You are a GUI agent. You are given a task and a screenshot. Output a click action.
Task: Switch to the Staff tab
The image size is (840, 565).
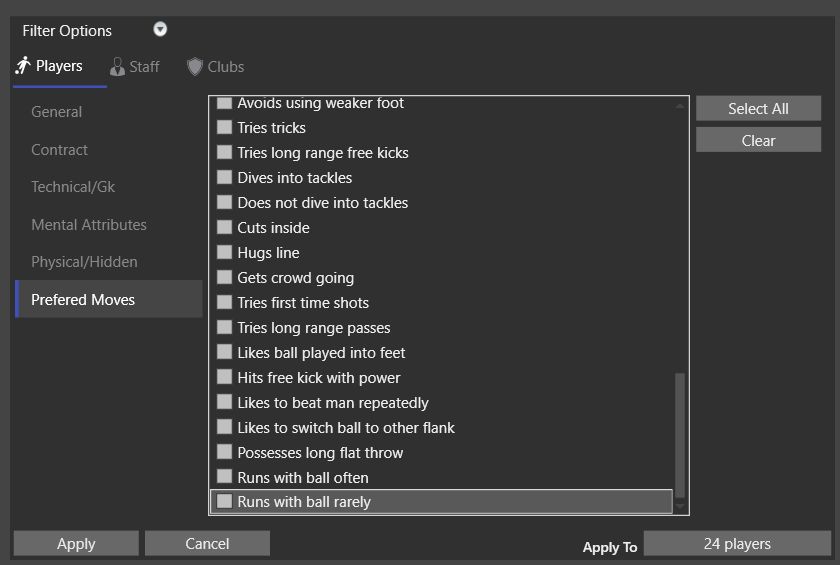coord(134,67)
